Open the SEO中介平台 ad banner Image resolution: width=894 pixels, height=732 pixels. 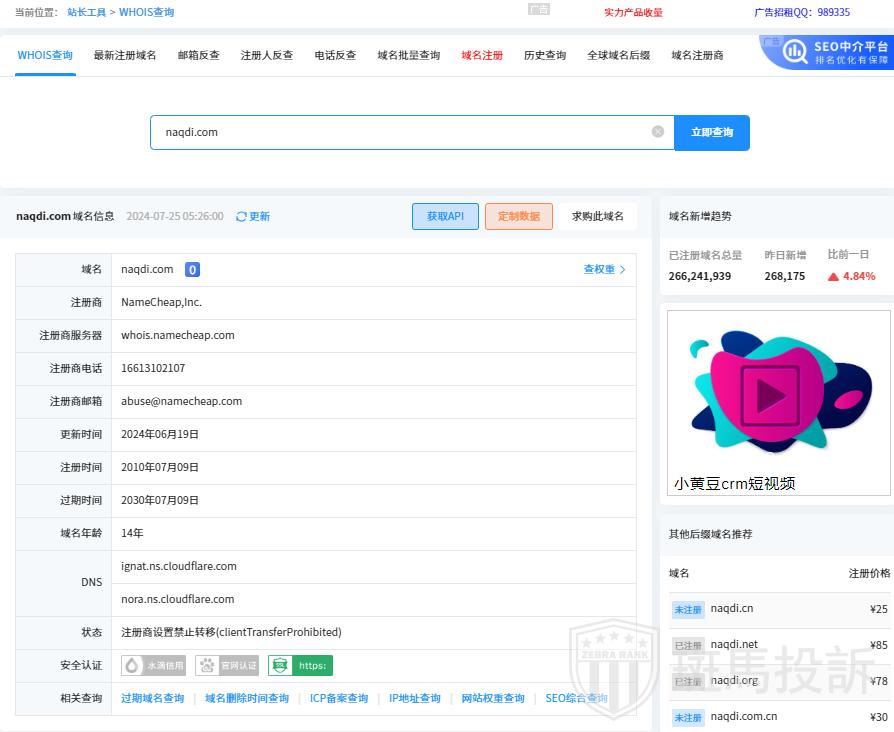pyautogui.click(x=827, y=53)
